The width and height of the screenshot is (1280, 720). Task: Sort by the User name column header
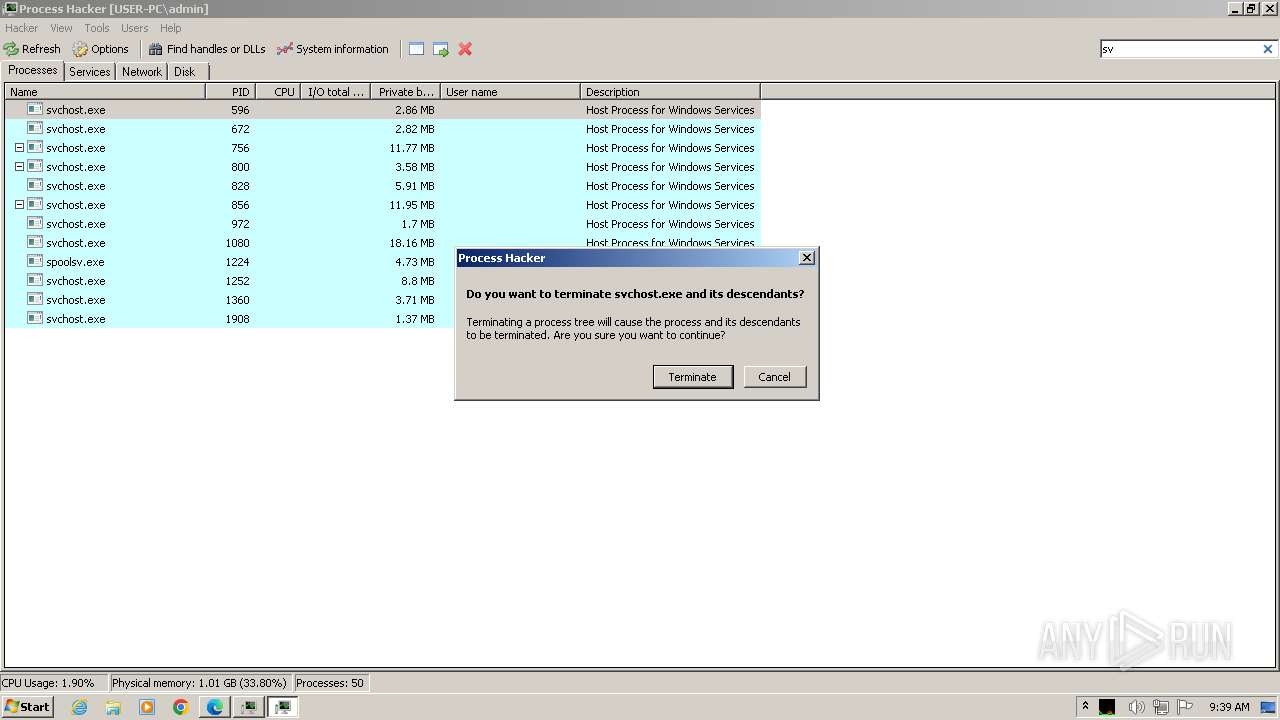pos(510,92)
